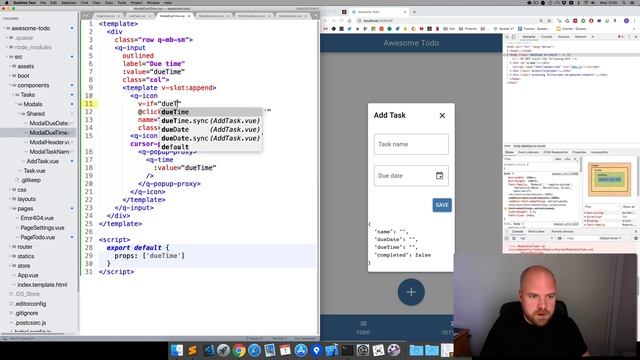Viewport: 640px width, 360px height.
Task: Collapse the components folder
Action: pyautogui.click(x=10, y=85)
